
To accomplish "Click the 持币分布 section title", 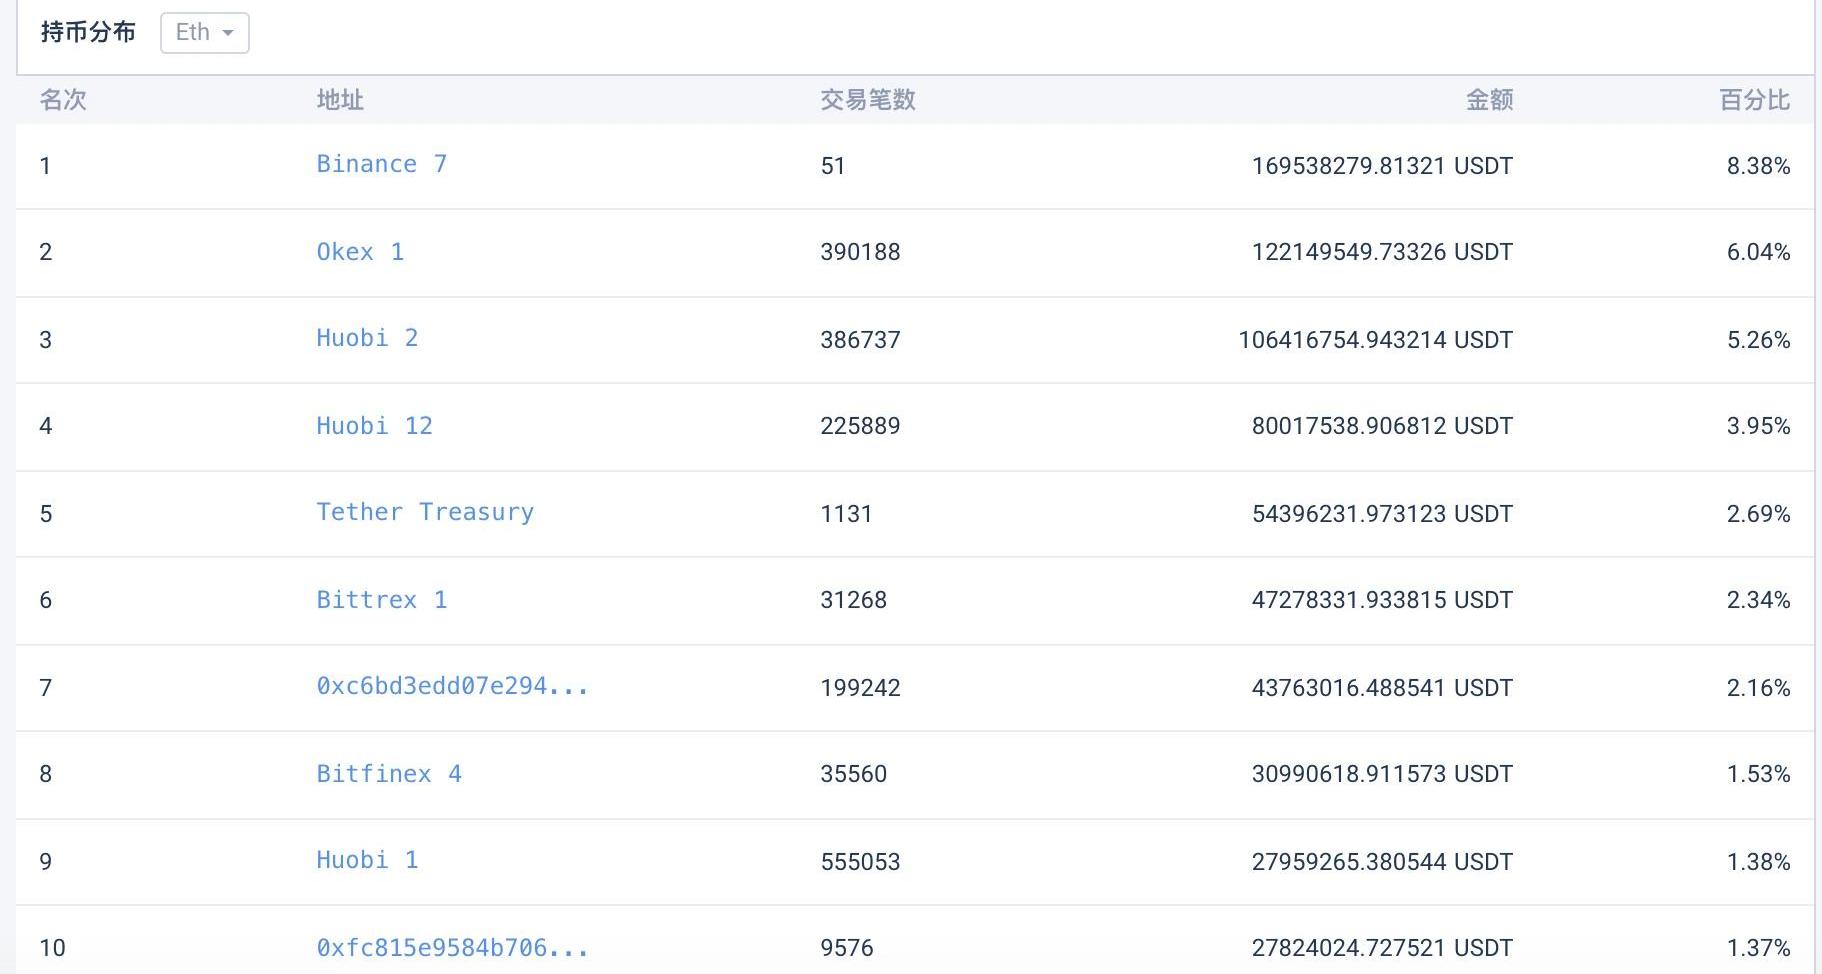I will (88, 32).
